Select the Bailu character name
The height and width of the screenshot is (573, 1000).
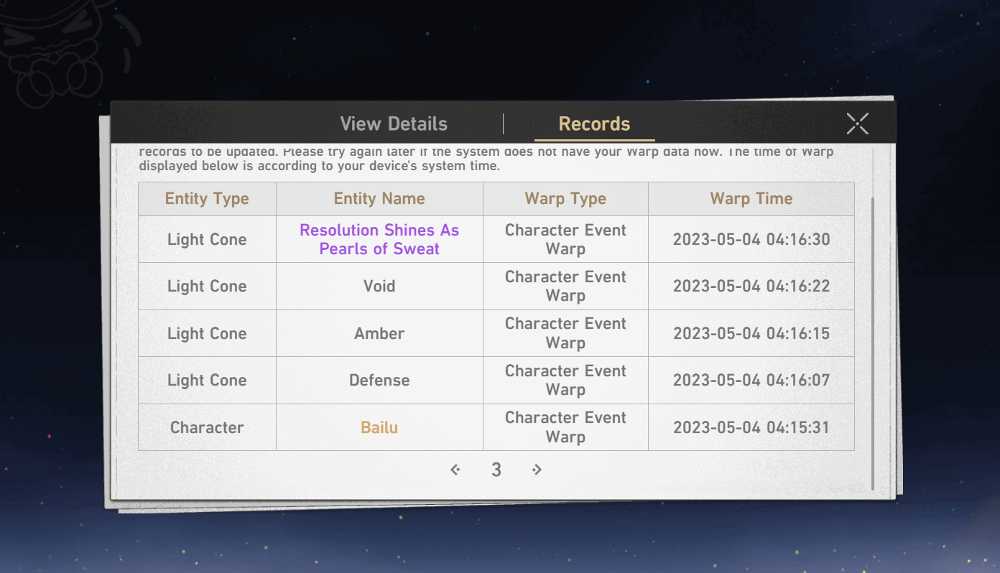pyautogui.click(x=379, y=428)
